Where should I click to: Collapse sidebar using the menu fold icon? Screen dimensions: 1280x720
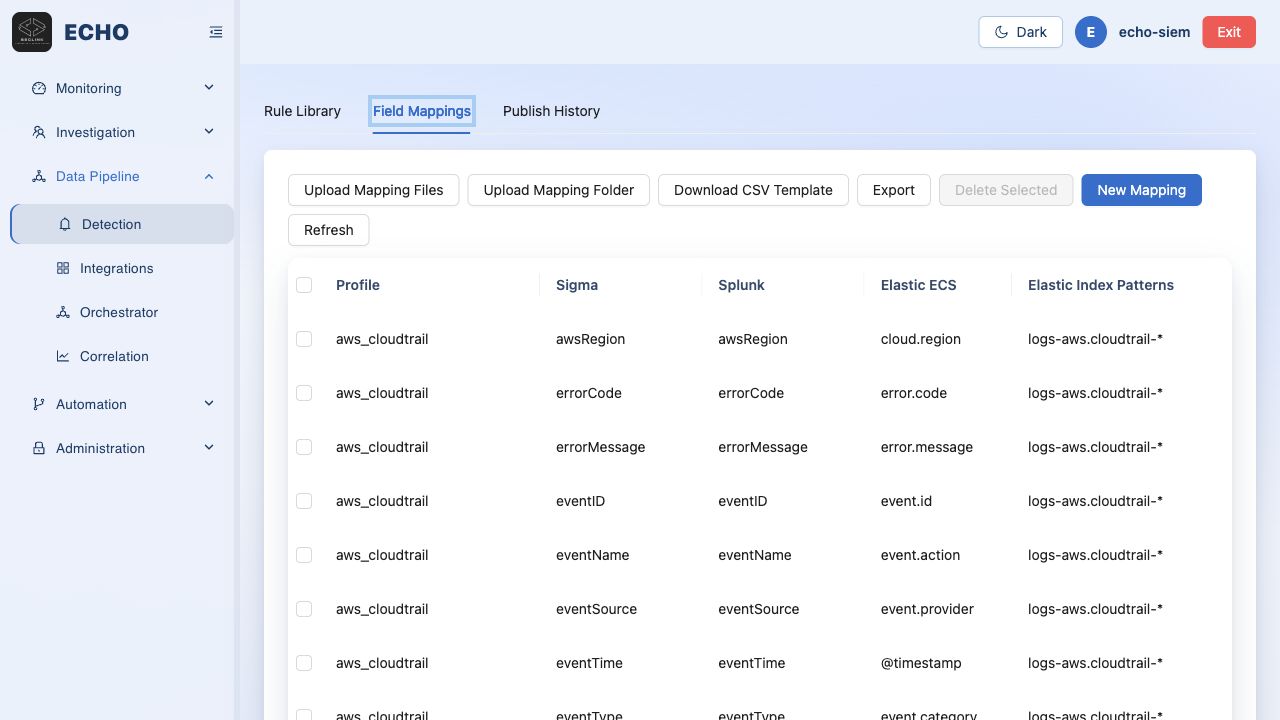point(216,32)
